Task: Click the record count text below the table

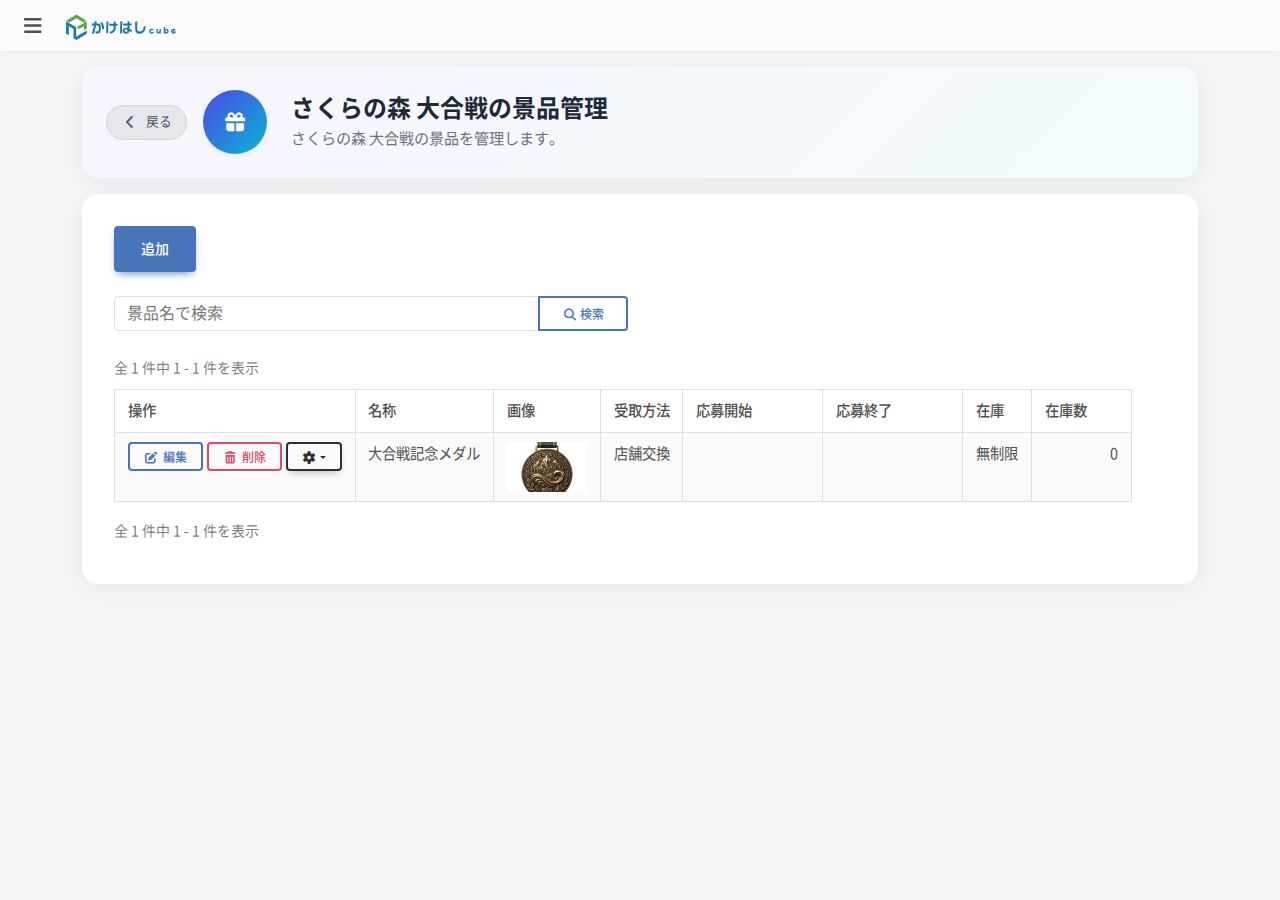Action: [187, 531]
